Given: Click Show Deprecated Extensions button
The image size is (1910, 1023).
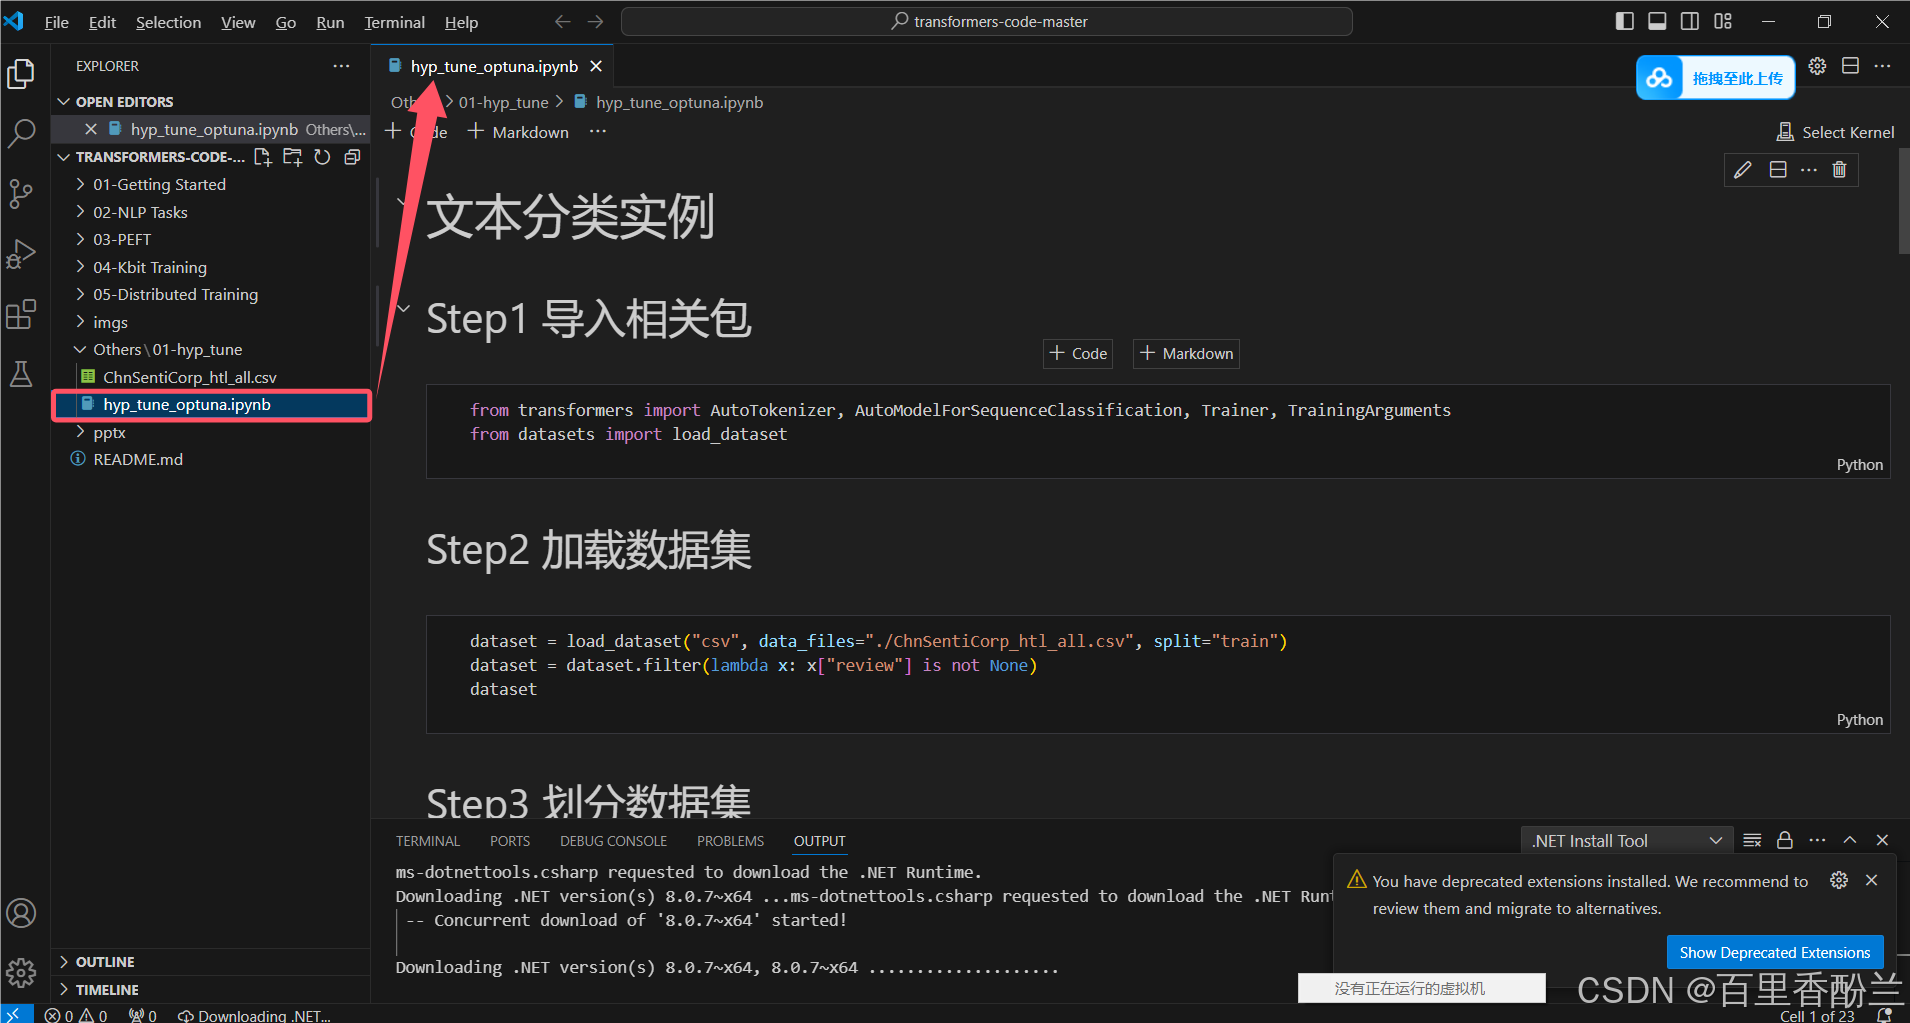Looking at the screenshot, I should point(1775,952).
